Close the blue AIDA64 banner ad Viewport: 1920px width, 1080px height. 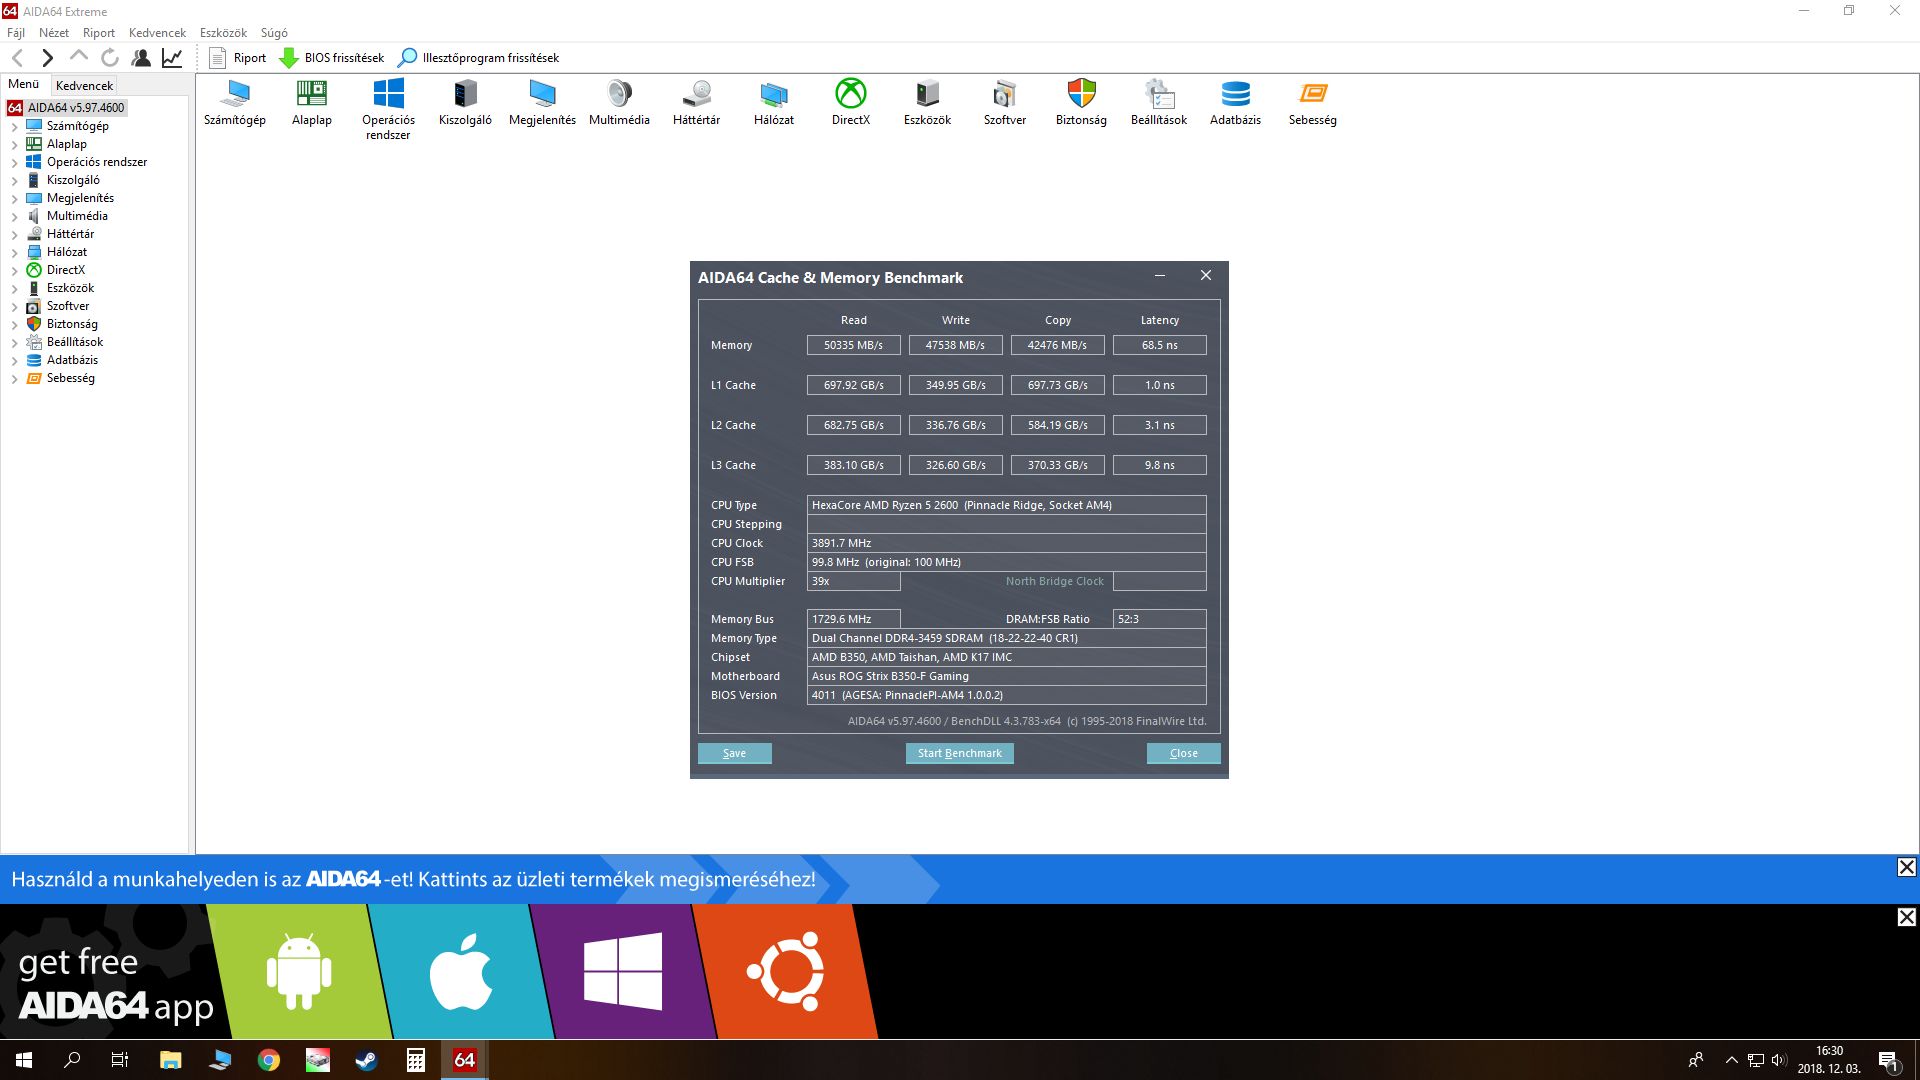coord(1906,867)
